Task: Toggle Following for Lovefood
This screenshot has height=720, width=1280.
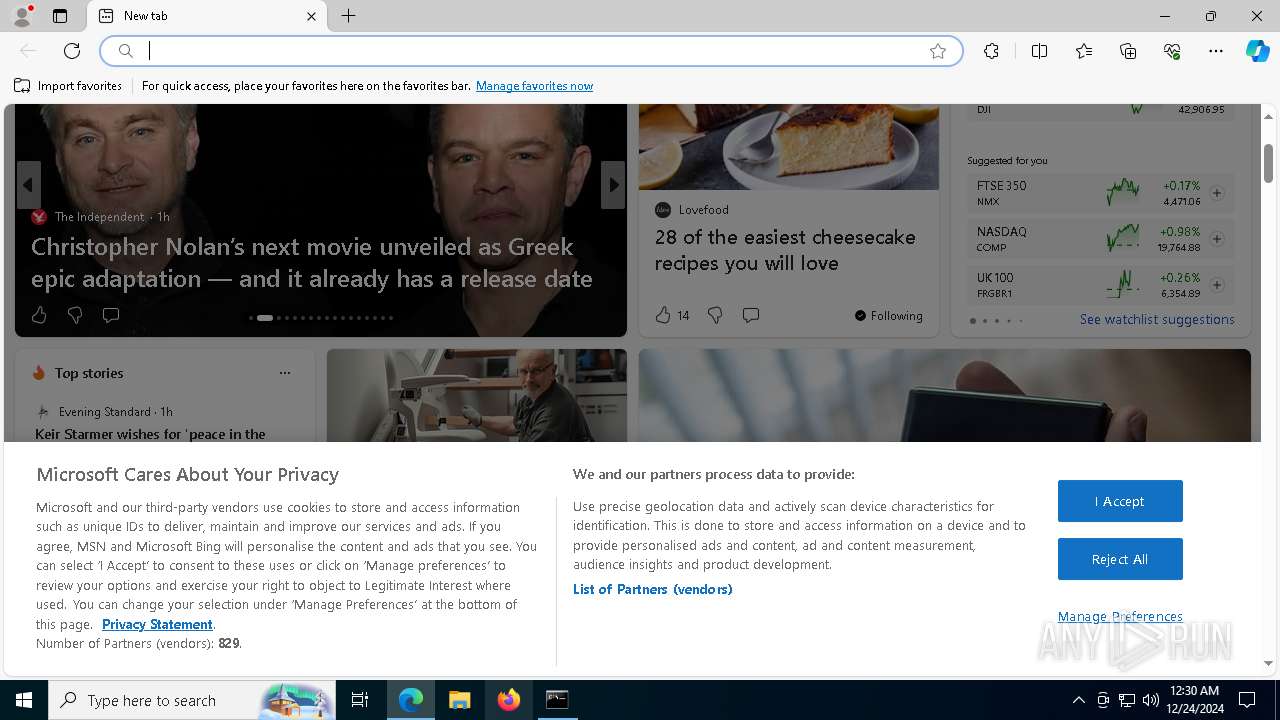Action: 889,315
